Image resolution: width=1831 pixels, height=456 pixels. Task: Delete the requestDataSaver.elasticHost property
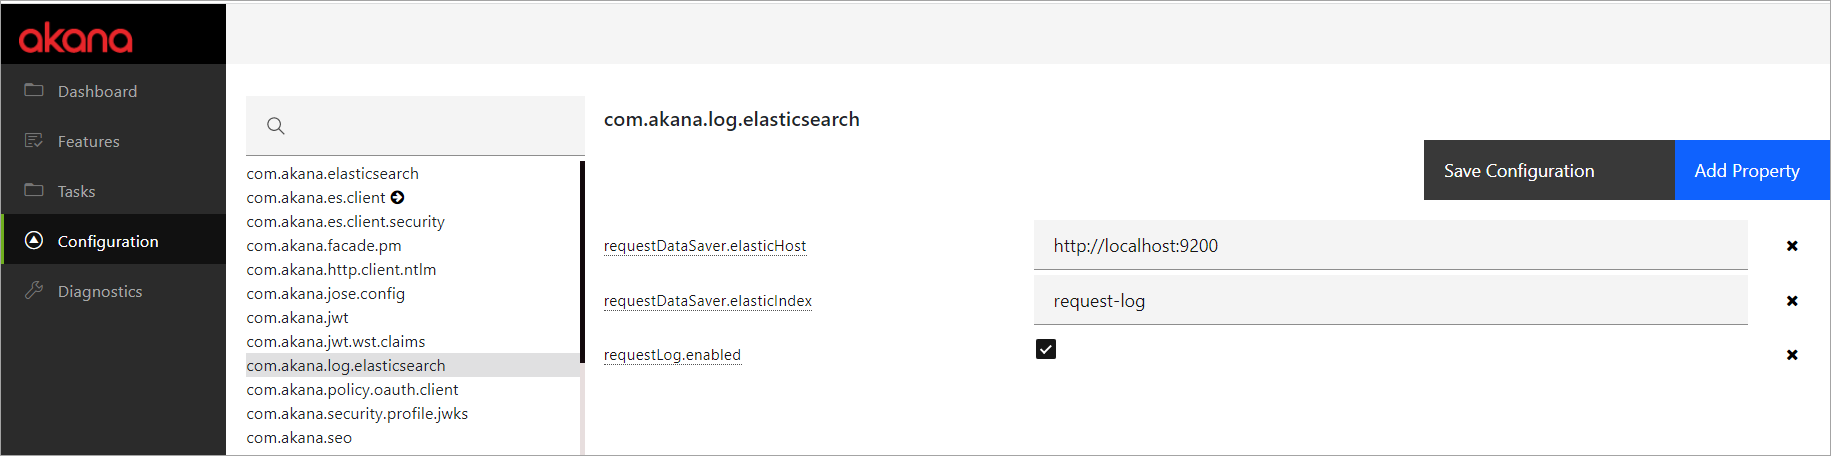[1792, 246]
